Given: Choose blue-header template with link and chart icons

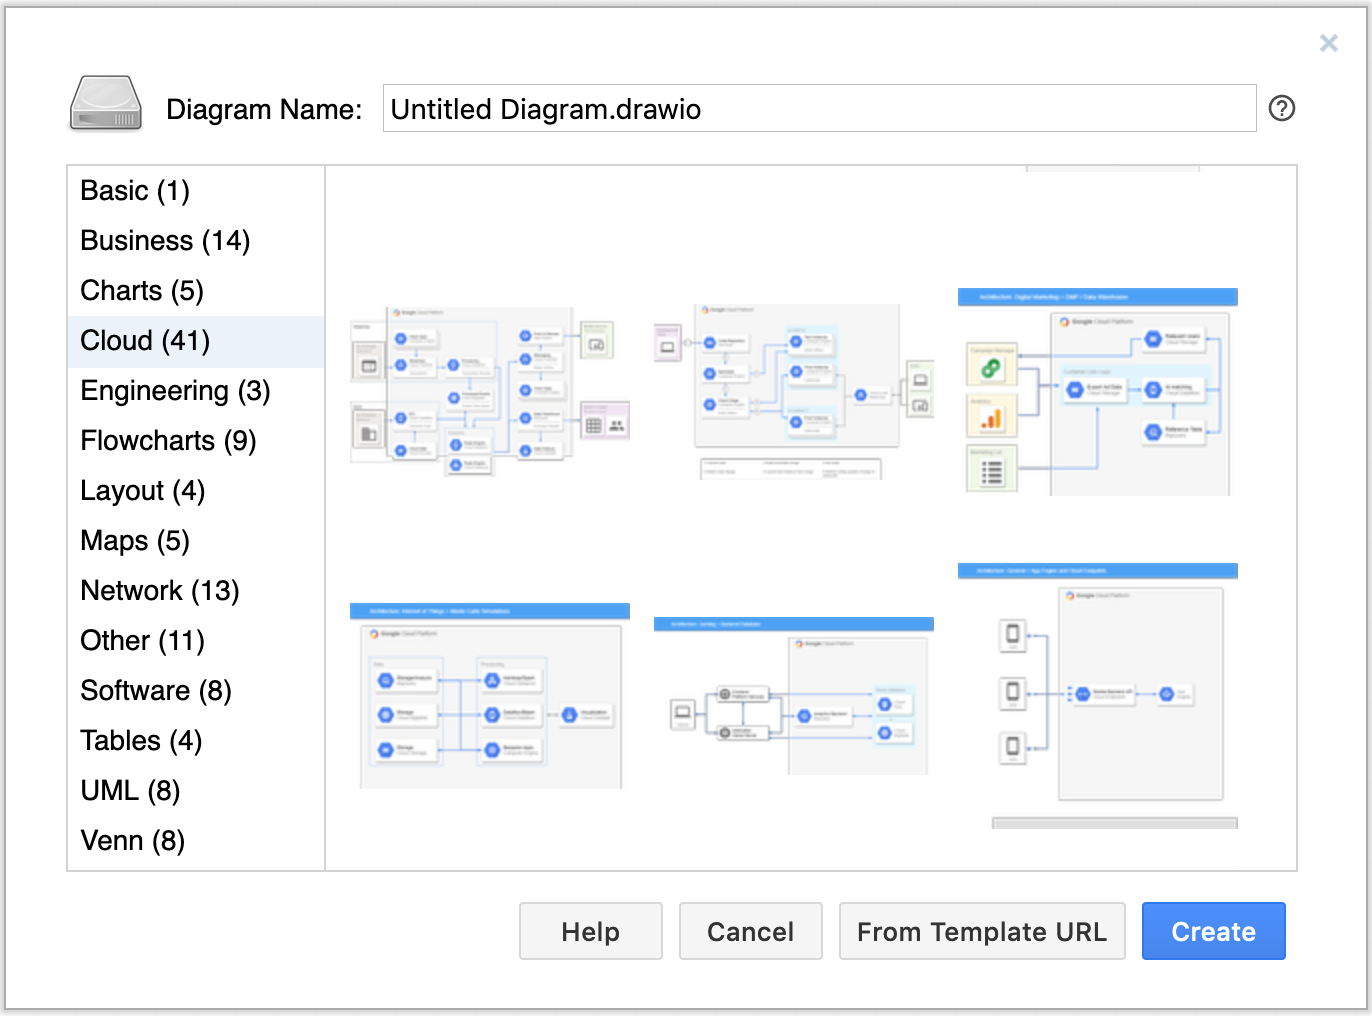Looking at the screenshot, I should [x=1097, y=392].
